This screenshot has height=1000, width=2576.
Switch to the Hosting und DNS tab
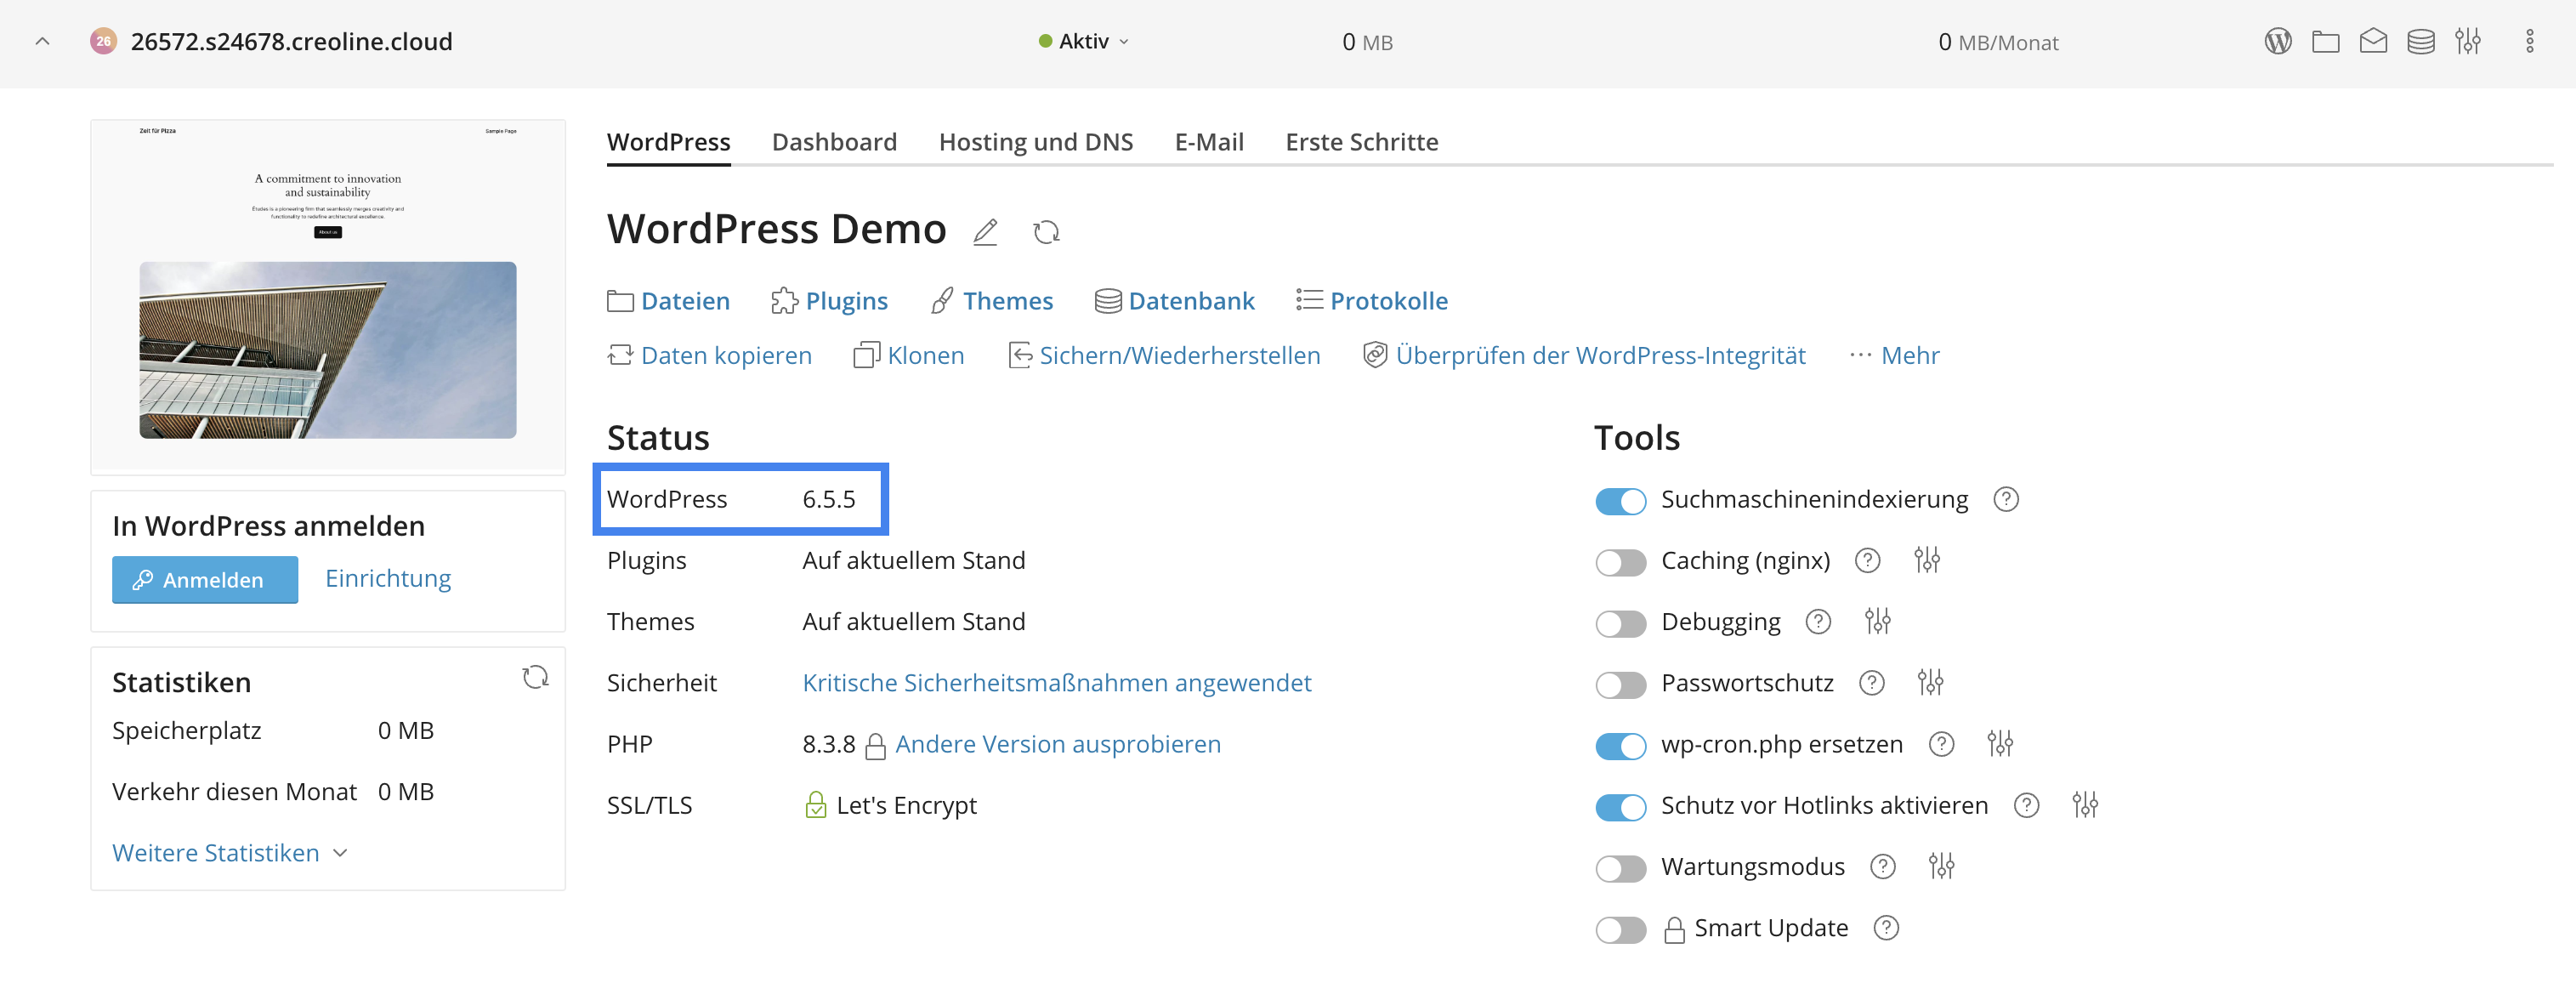pos(1035,142)
